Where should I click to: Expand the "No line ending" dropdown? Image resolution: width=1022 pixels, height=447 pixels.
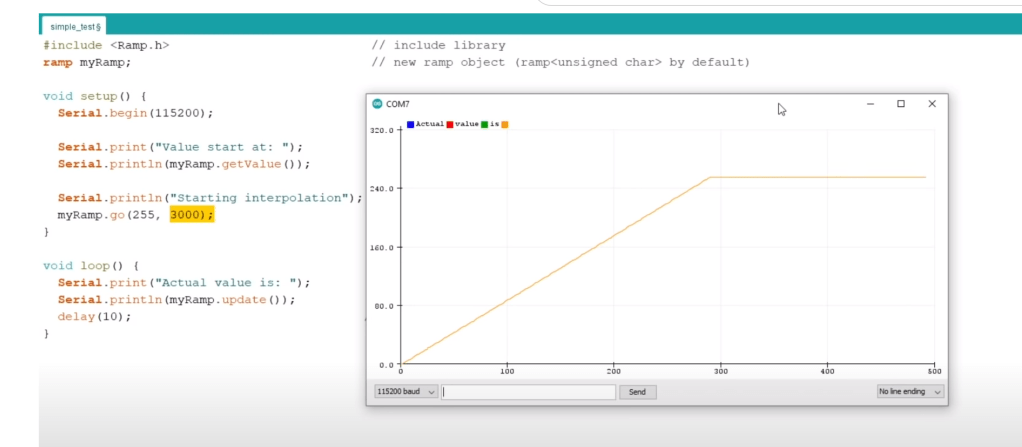[909, 392]
